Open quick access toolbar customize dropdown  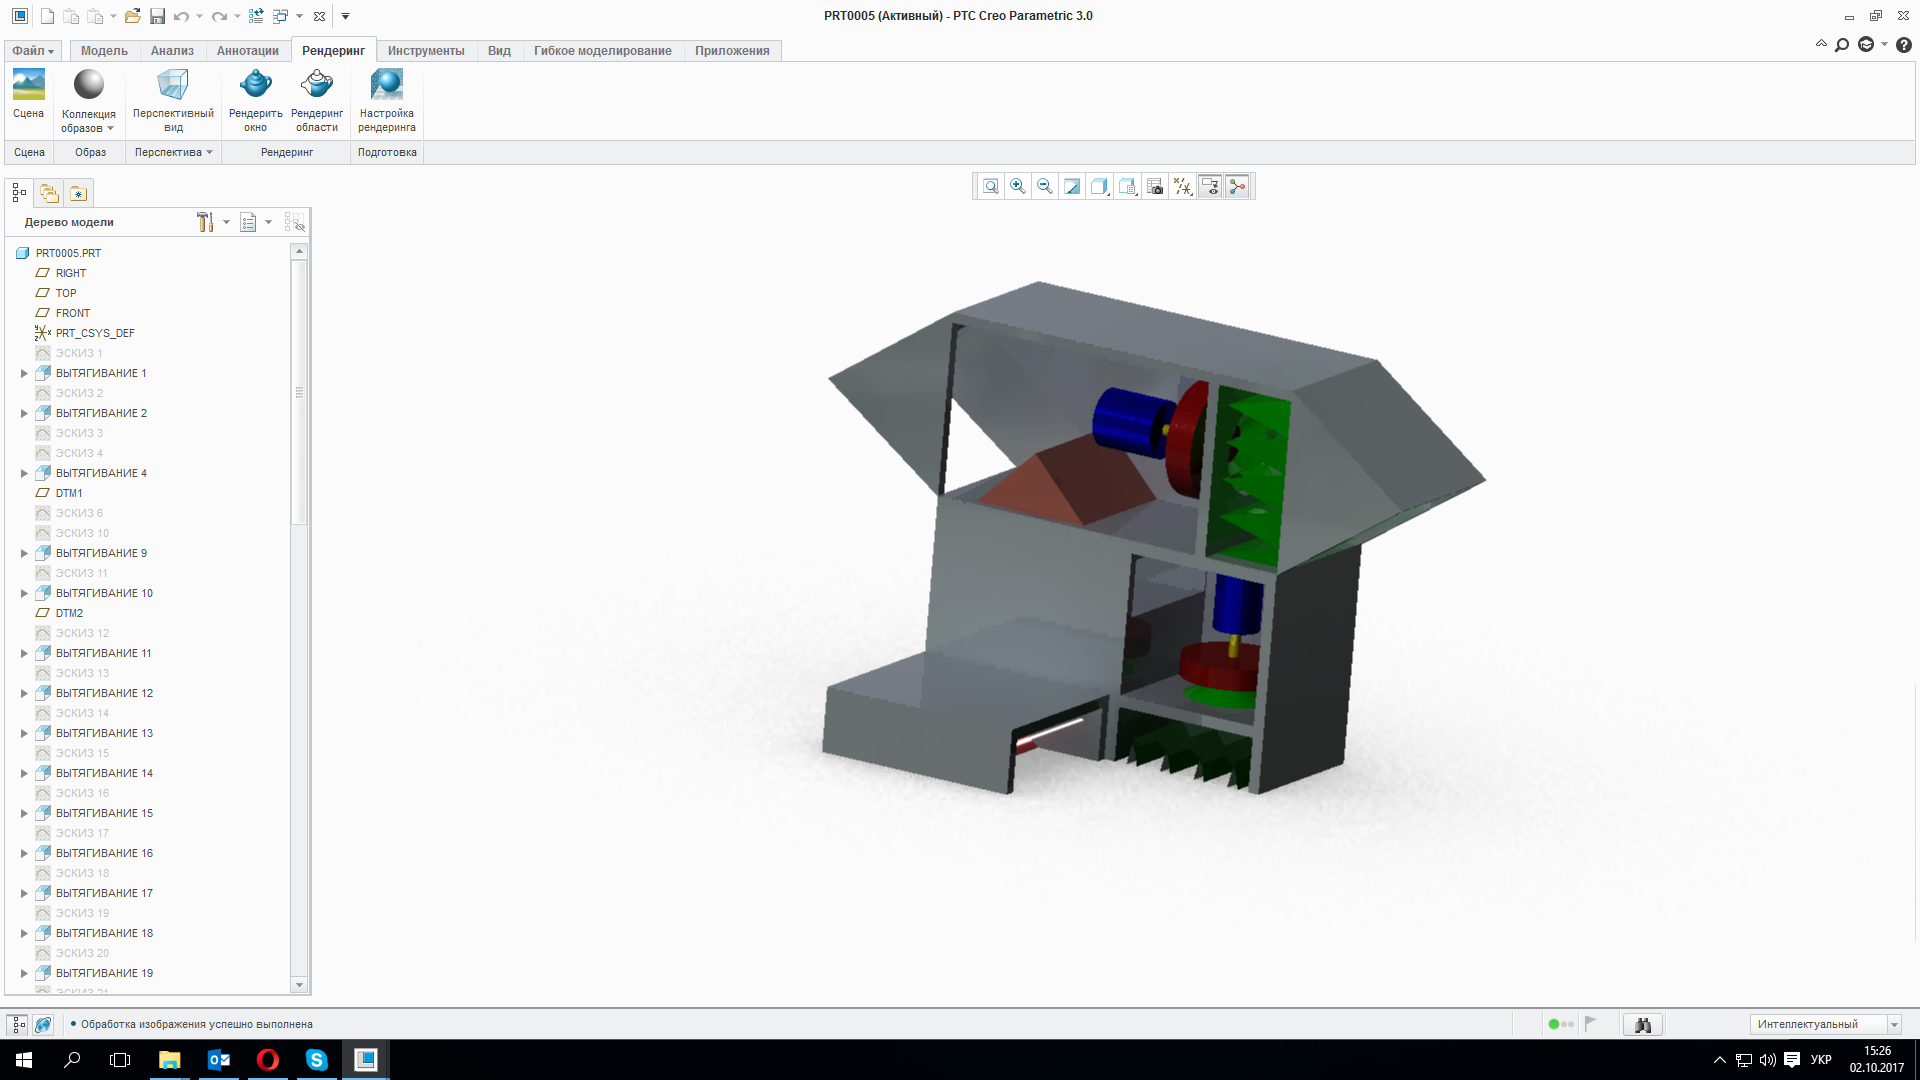pos(346,16)
